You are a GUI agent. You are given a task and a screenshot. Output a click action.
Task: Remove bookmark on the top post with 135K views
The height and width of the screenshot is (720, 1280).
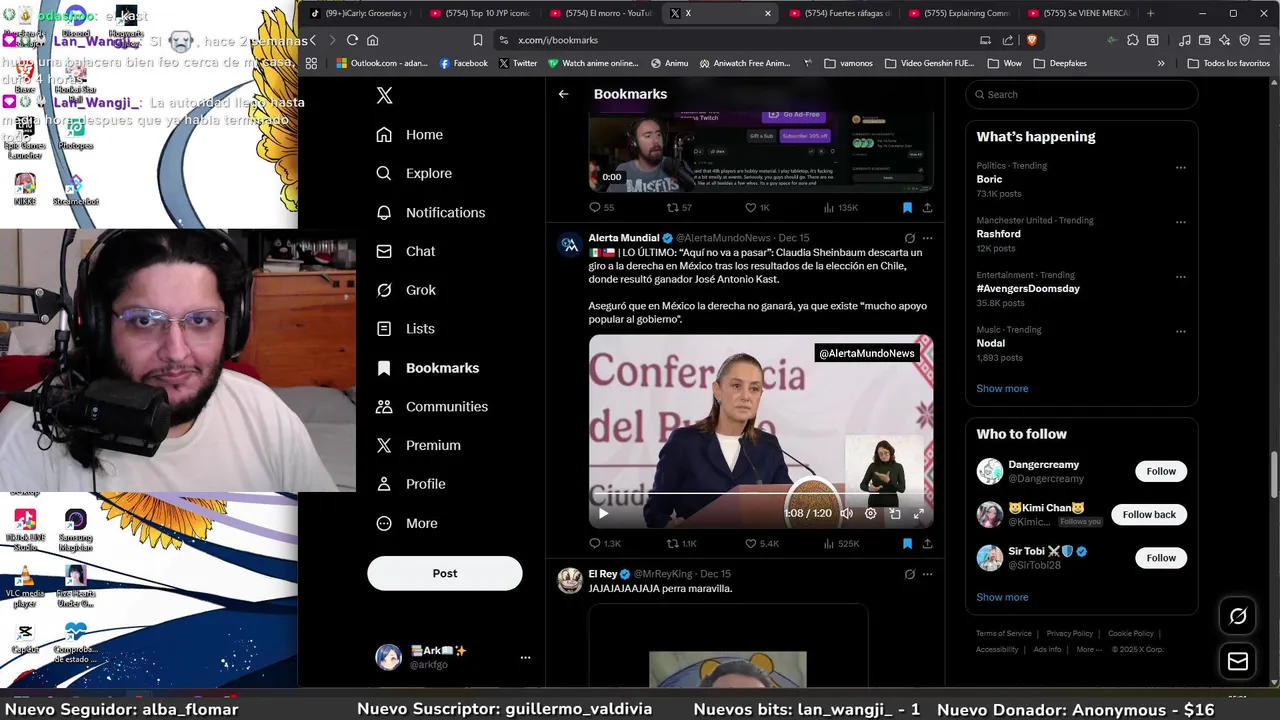(907, 207)
